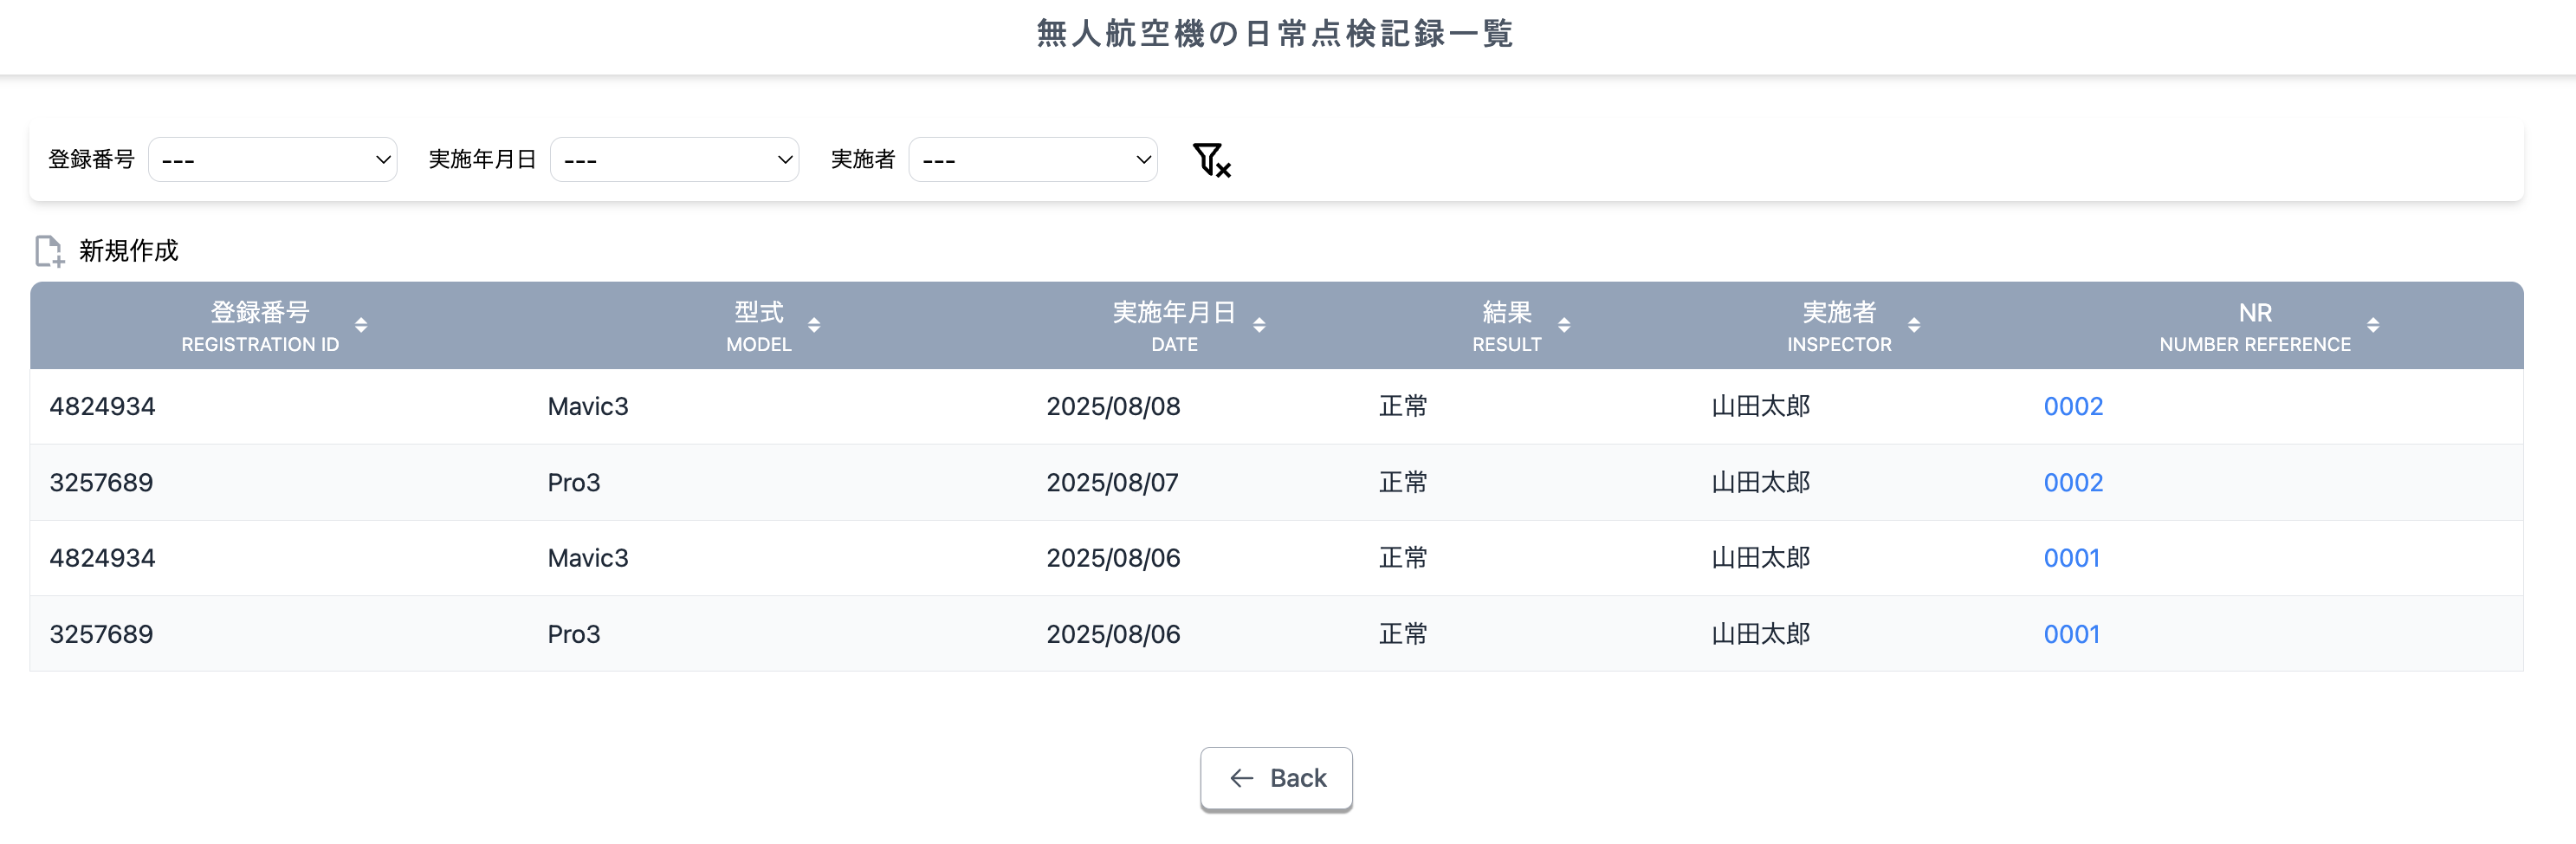
Task: Open record 0001 for Pro3 dated 2025/08/06
Action: 2071,633
